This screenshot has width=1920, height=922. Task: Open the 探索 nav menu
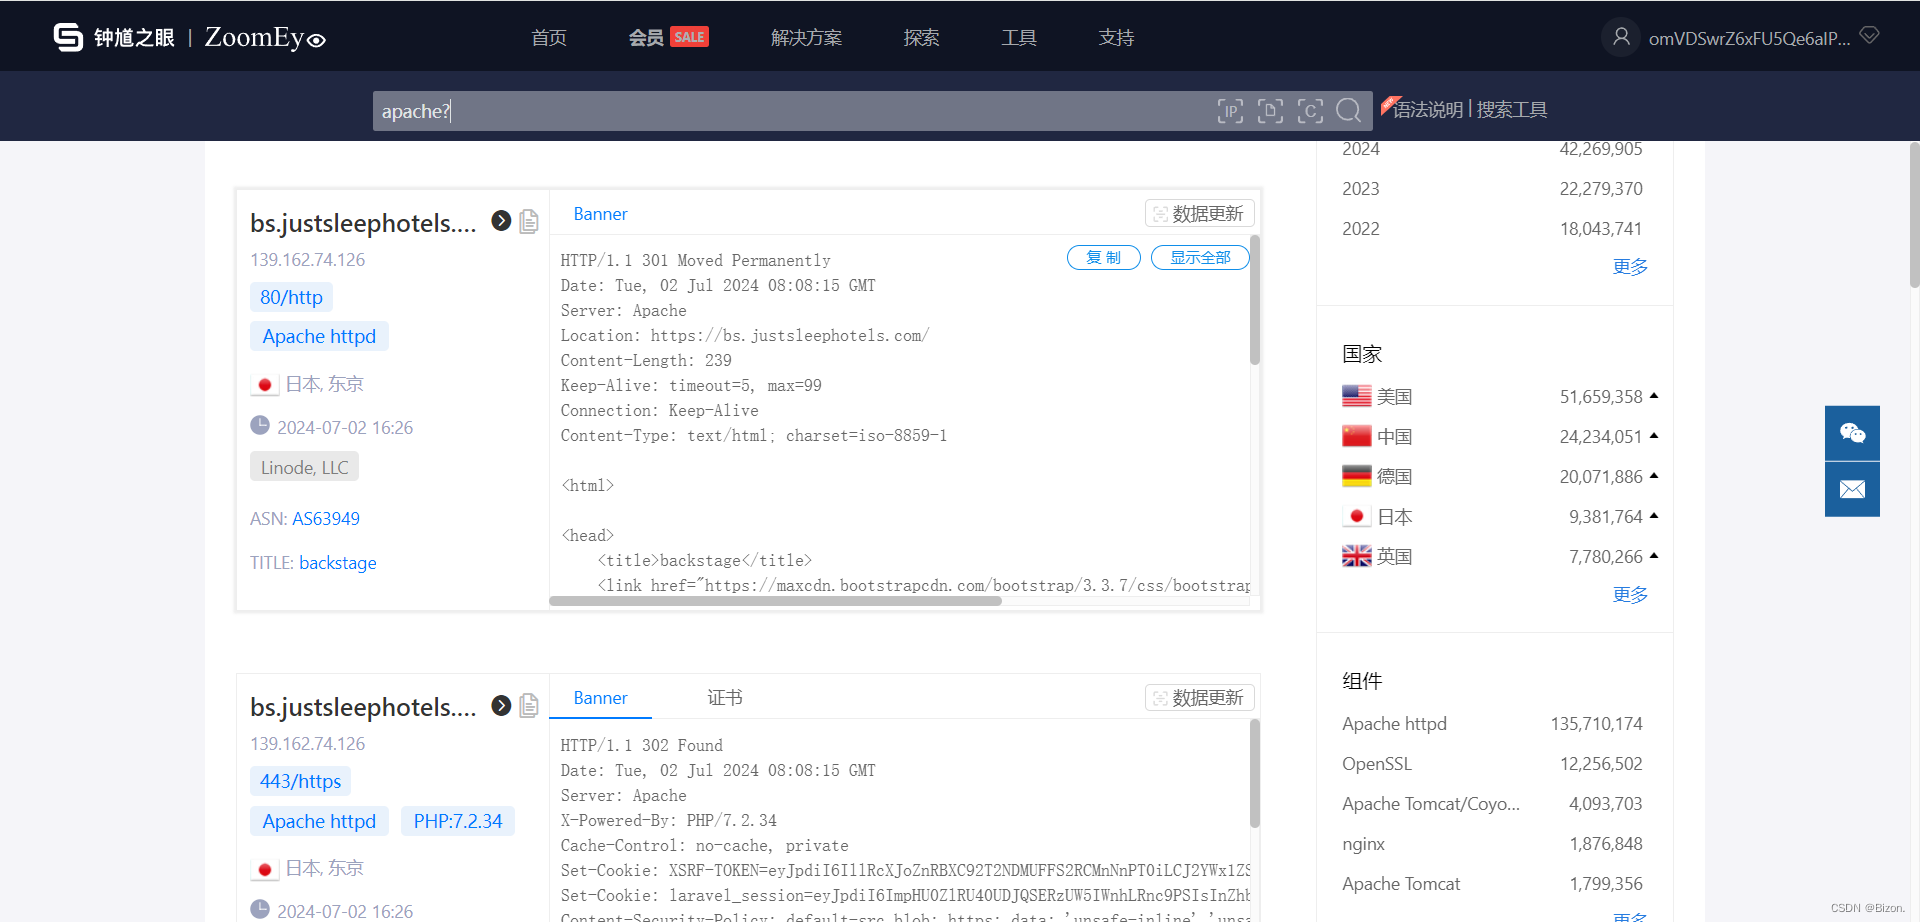(921, 38)
